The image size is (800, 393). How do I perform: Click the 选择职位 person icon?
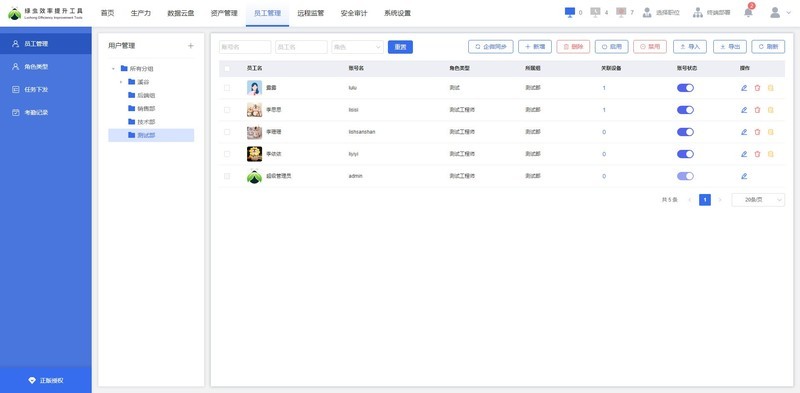pos(647,13)
